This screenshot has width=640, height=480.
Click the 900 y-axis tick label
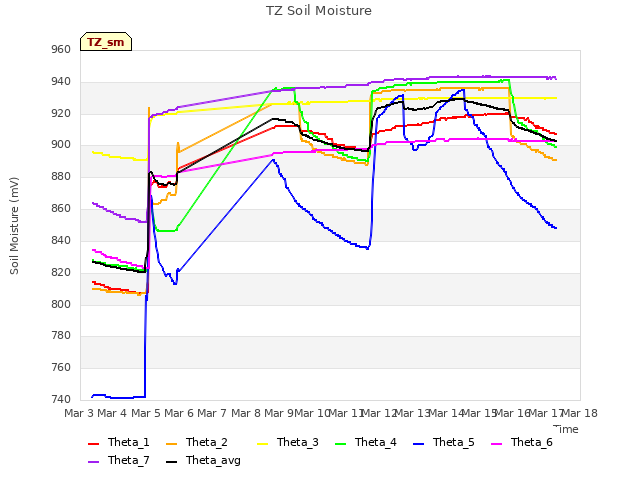tap(61, 145)
